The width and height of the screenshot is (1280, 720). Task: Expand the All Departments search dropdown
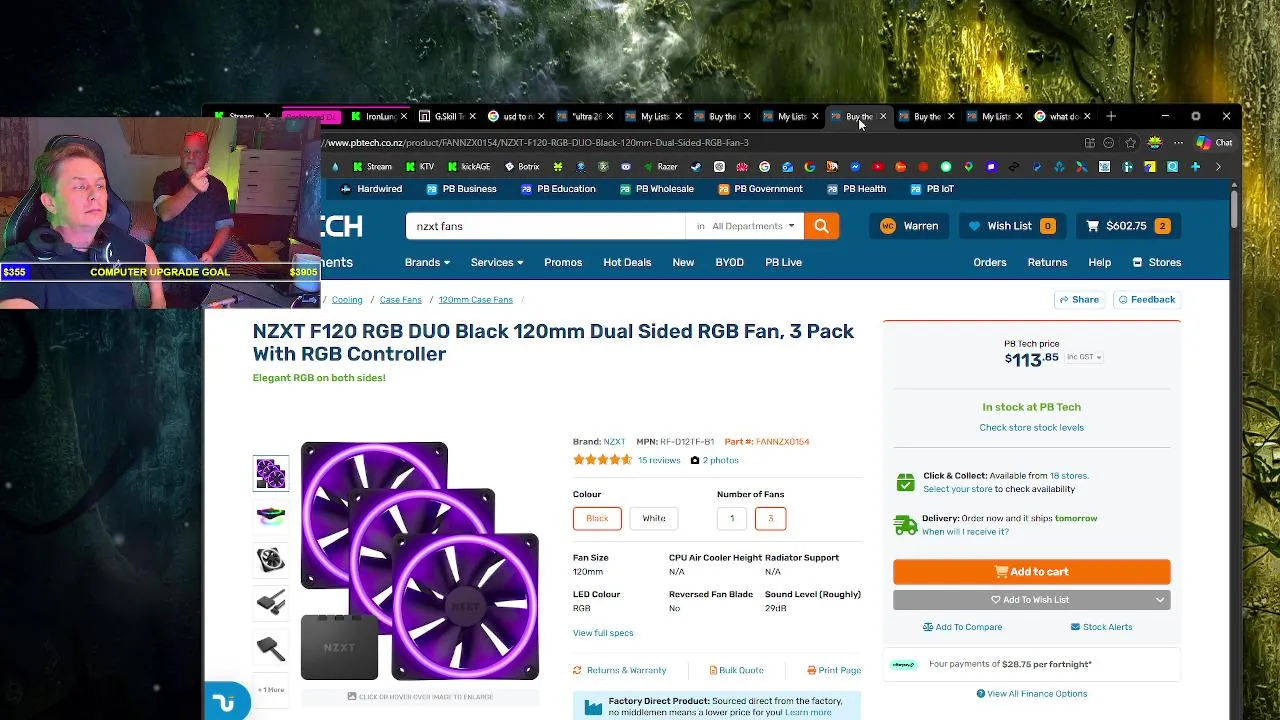(x=746, y=226)
